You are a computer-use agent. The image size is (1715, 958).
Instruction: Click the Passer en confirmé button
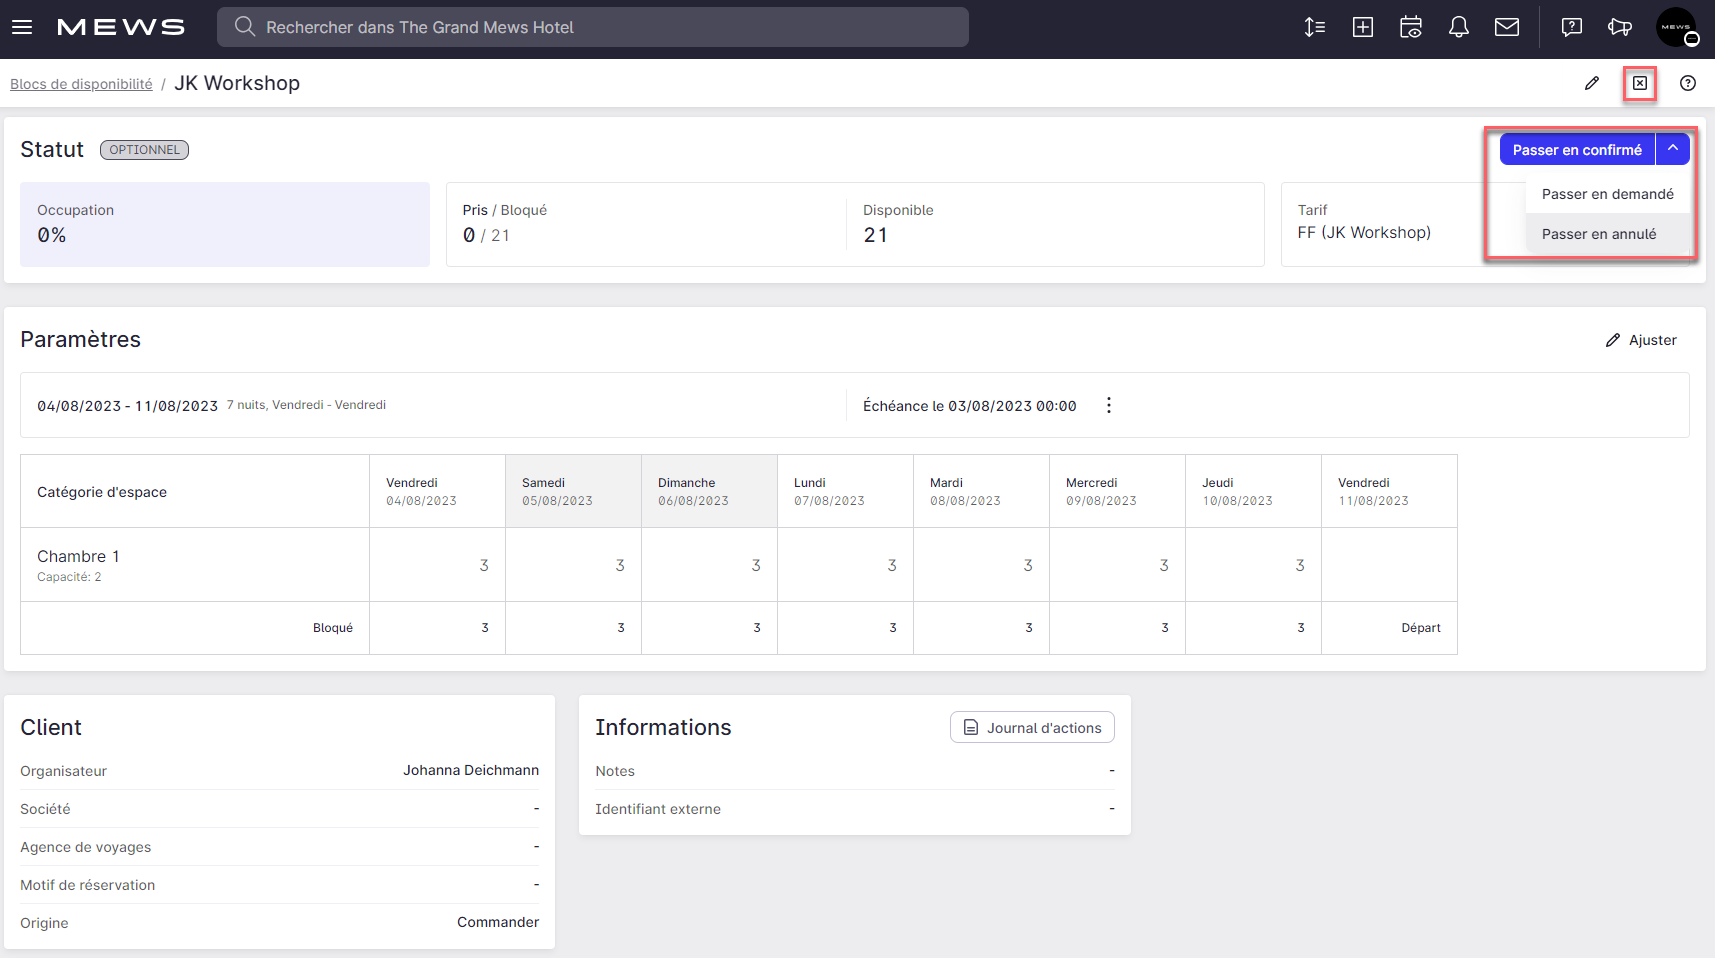(1577, 150)
